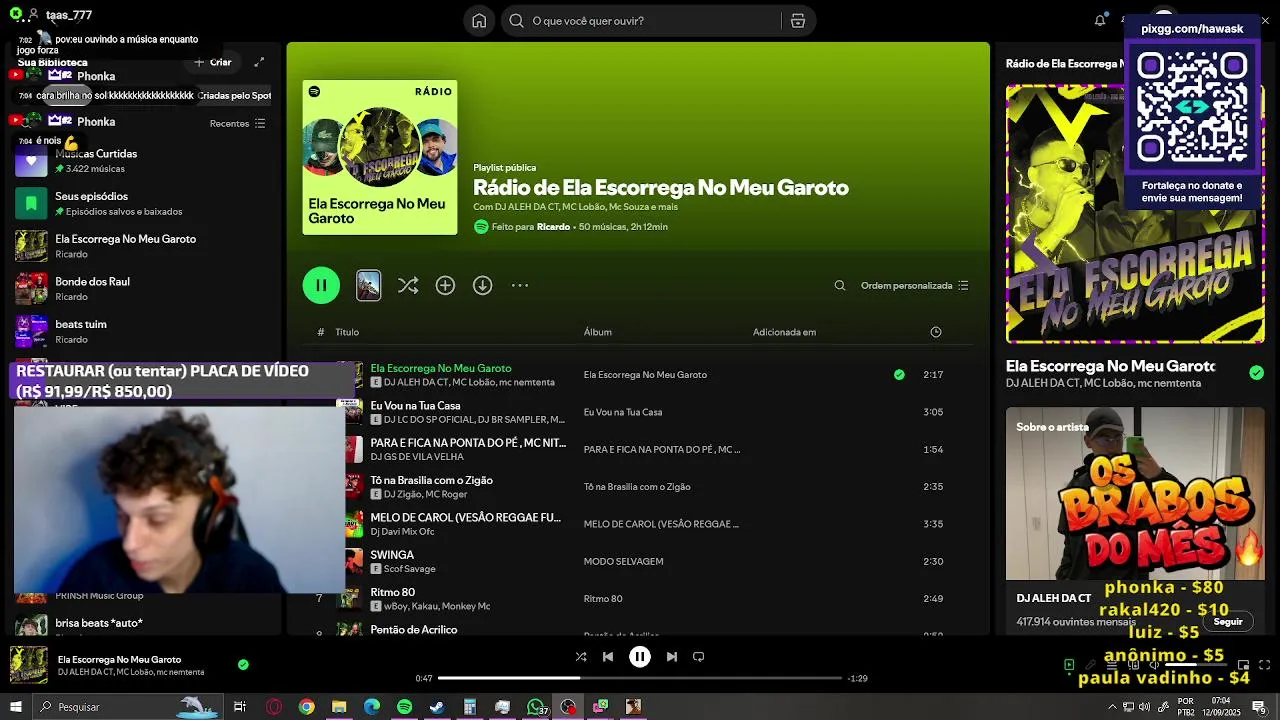
Task: Toggle saved checkmark in the right Now Playing panel
Action: pyautogui.click(x=1256, y=373)
